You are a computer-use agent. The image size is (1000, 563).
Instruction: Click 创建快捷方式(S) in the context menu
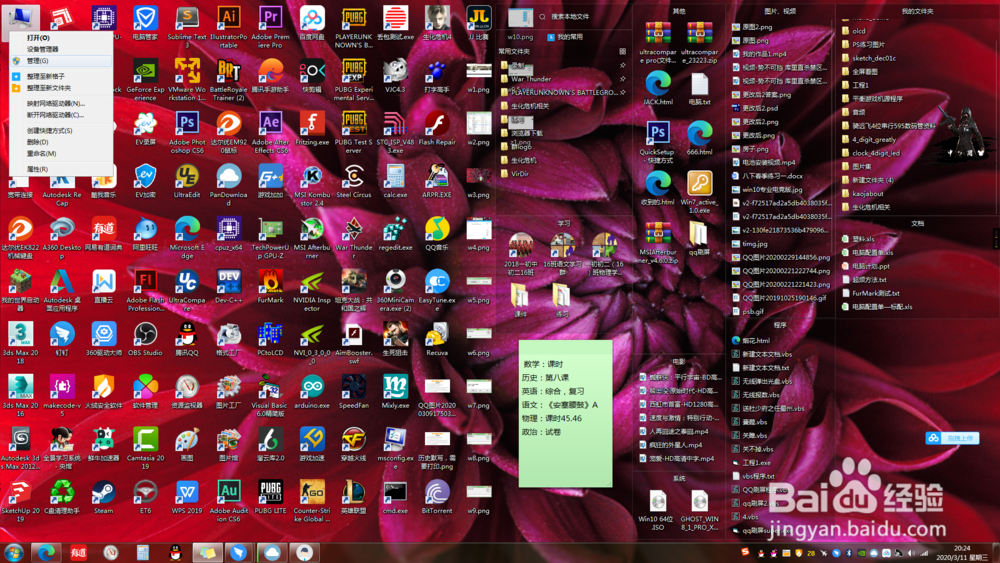point(61,130)
